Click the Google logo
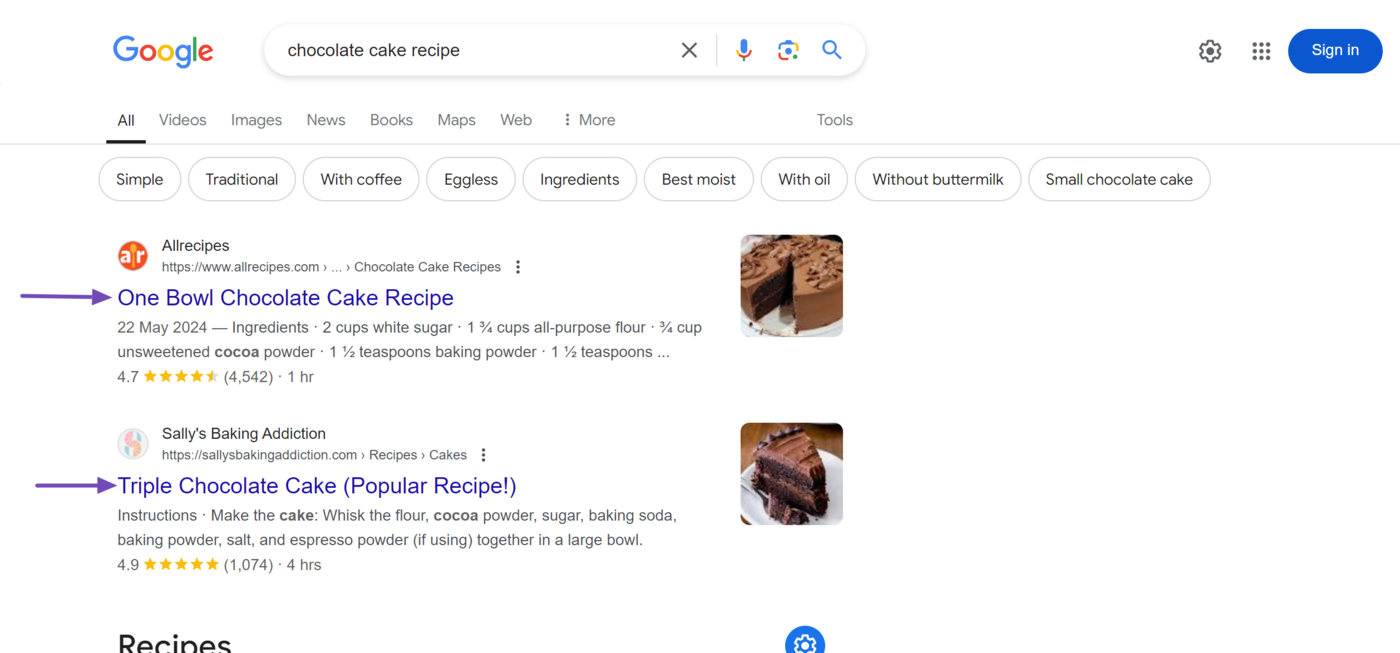 click(x=163, y=51)
